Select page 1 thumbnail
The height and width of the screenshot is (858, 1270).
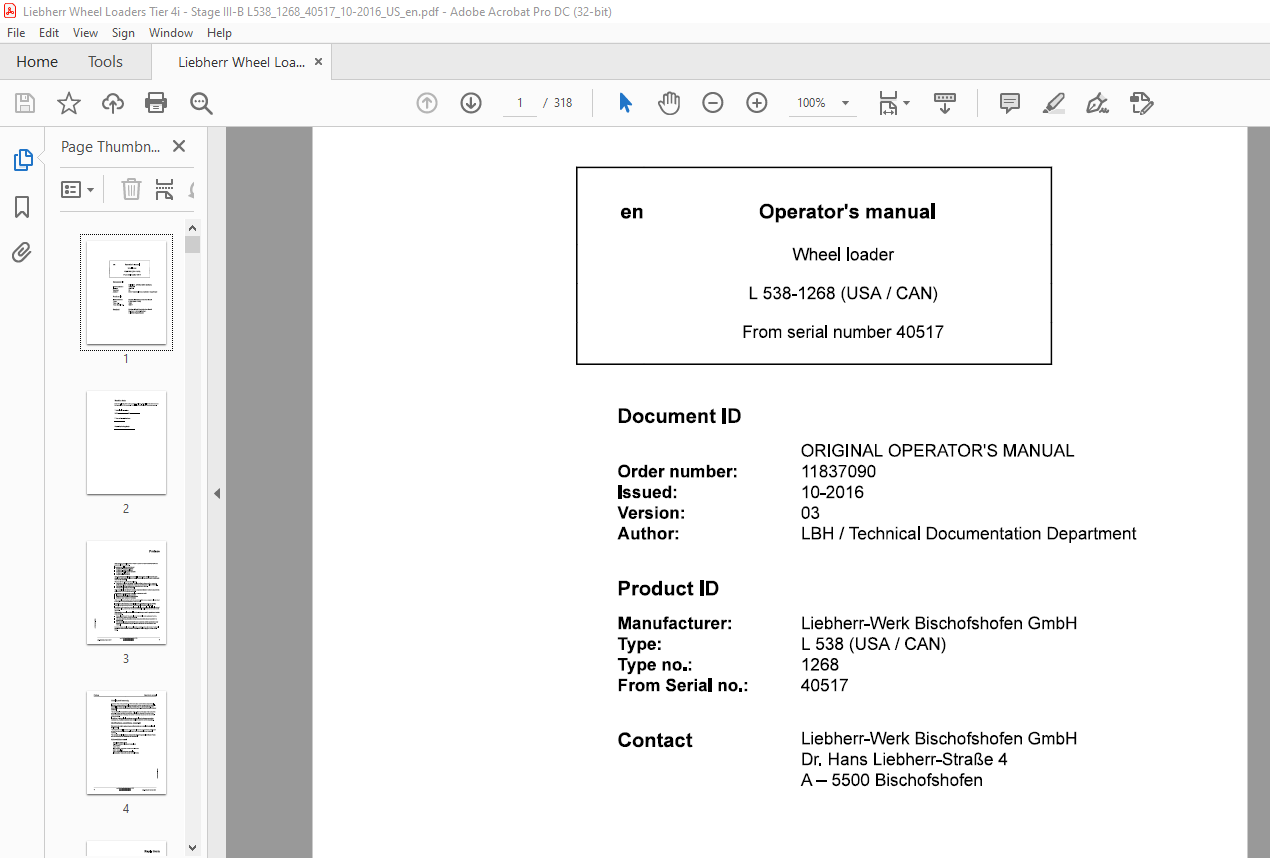[x=126, y=292]
